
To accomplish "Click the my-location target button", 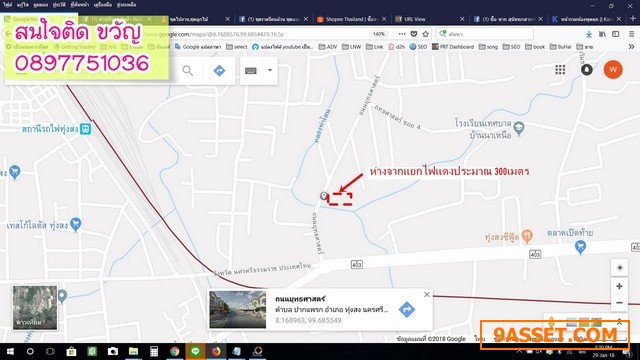I will (619, 268).
